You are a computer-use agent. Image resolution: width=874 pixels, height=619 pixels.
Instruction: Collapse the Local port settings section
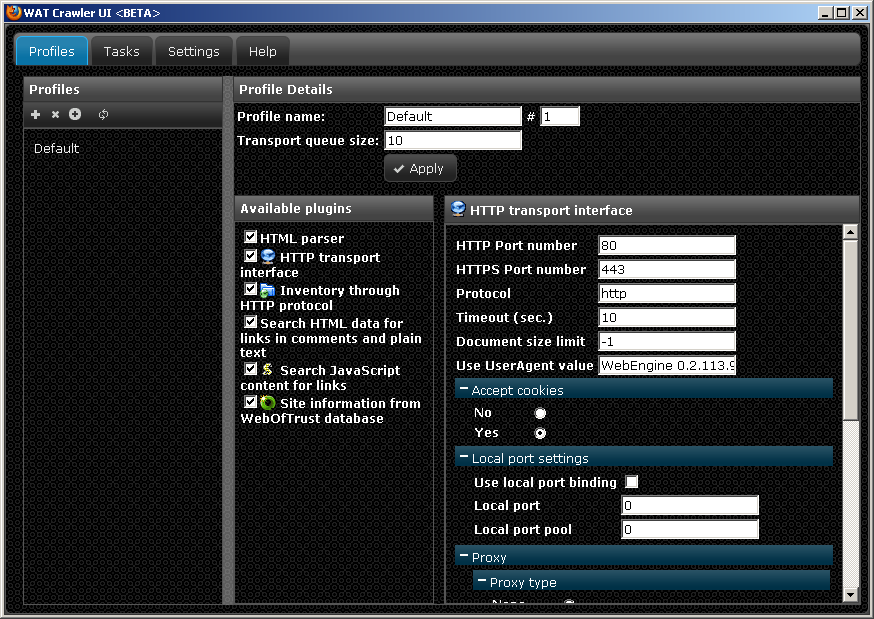(x=464, y=457)
